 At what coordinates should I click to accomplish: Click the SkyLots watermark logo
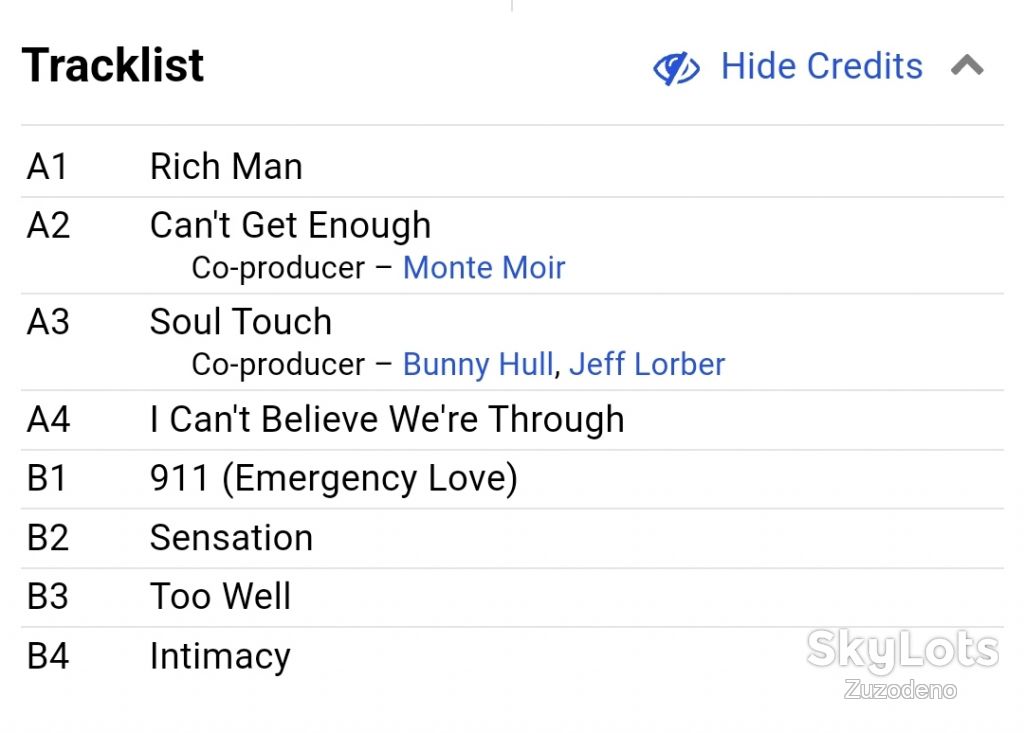[903, 649]
